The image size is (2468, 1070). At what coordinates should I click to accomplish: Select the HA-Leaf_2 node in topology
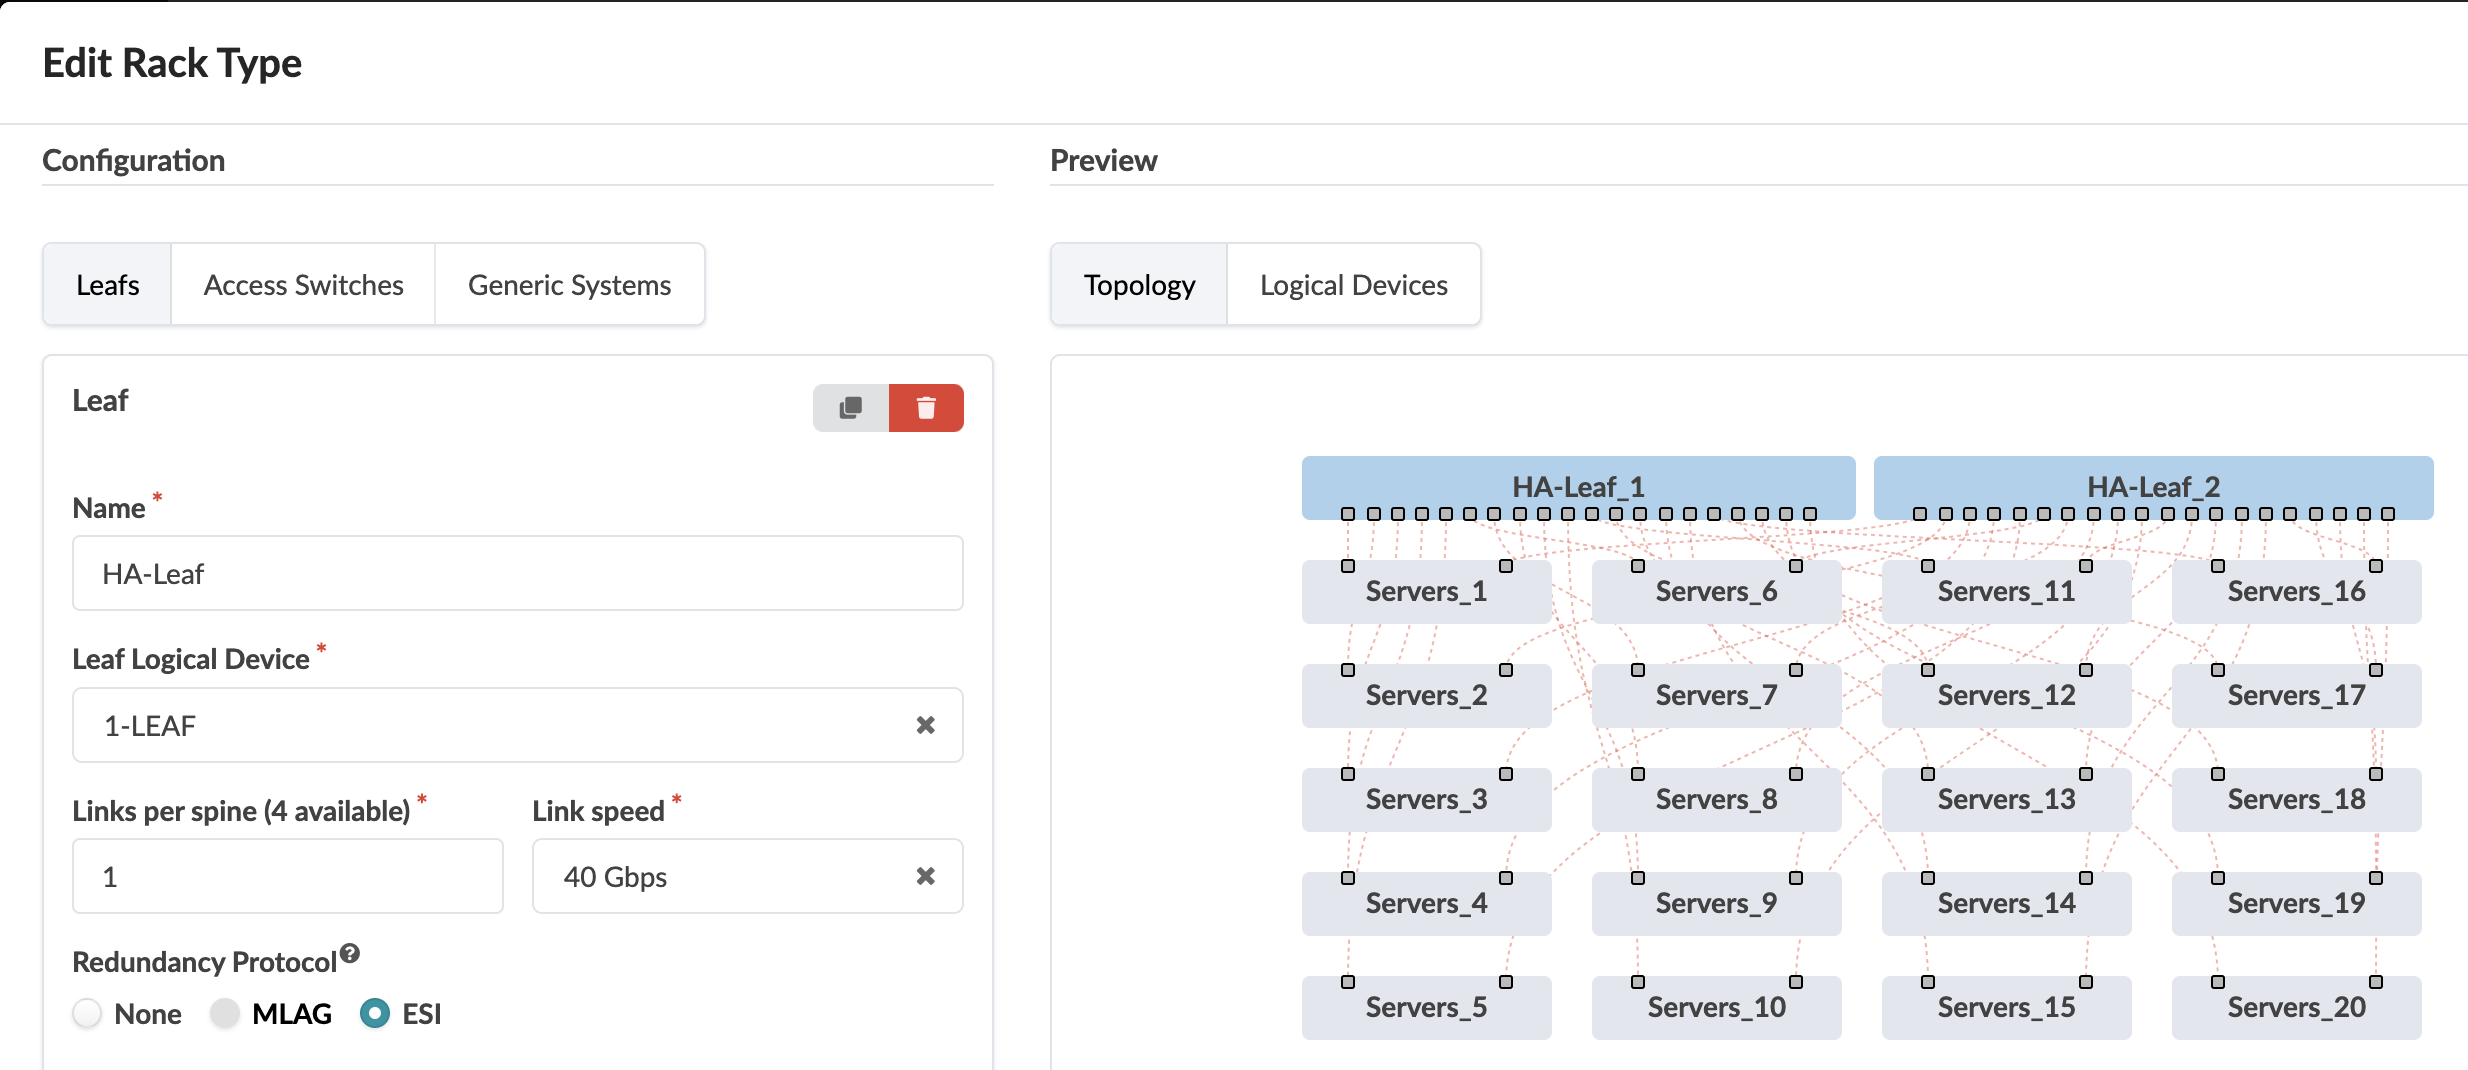click(2152, 485)
